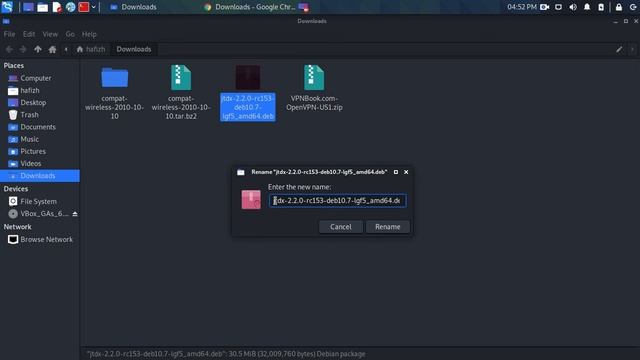
Task: Open the file manager panel launcher
Action: coord(42,7)
